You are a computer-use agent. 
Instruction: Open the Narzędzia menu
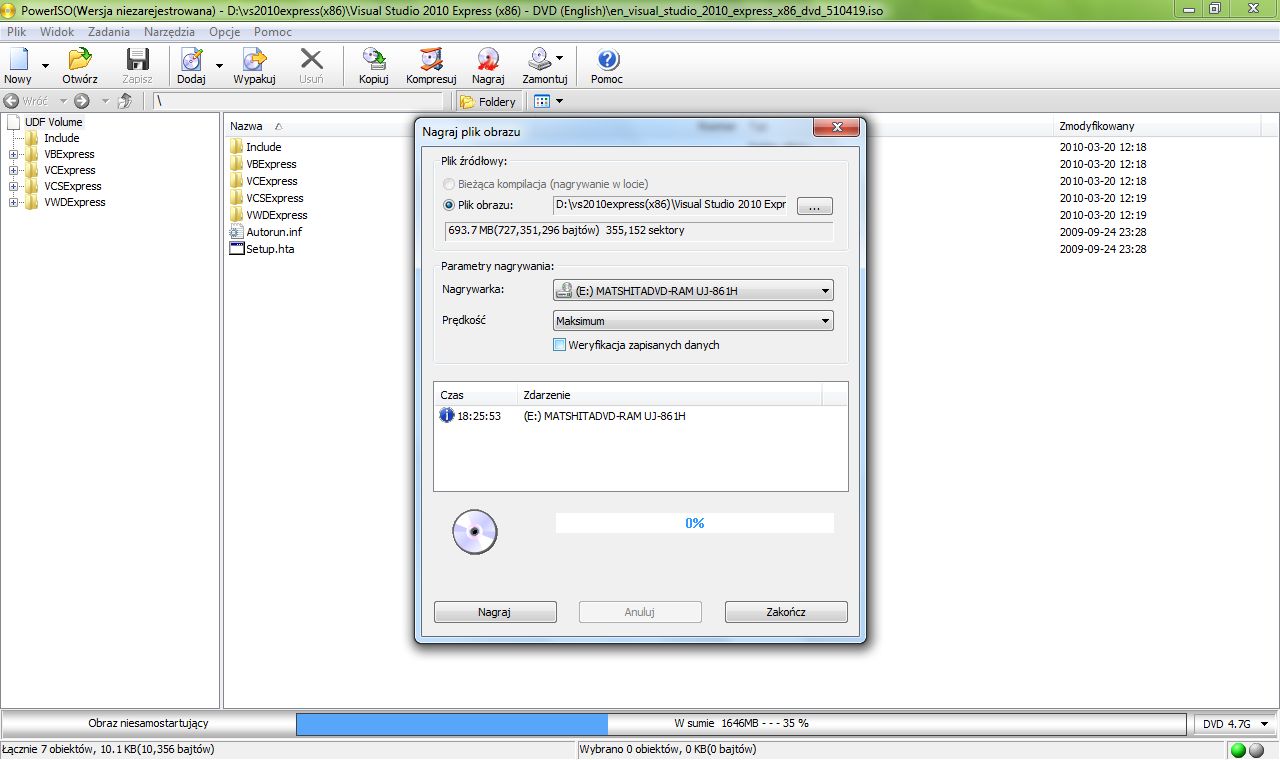tap(169, 32)
